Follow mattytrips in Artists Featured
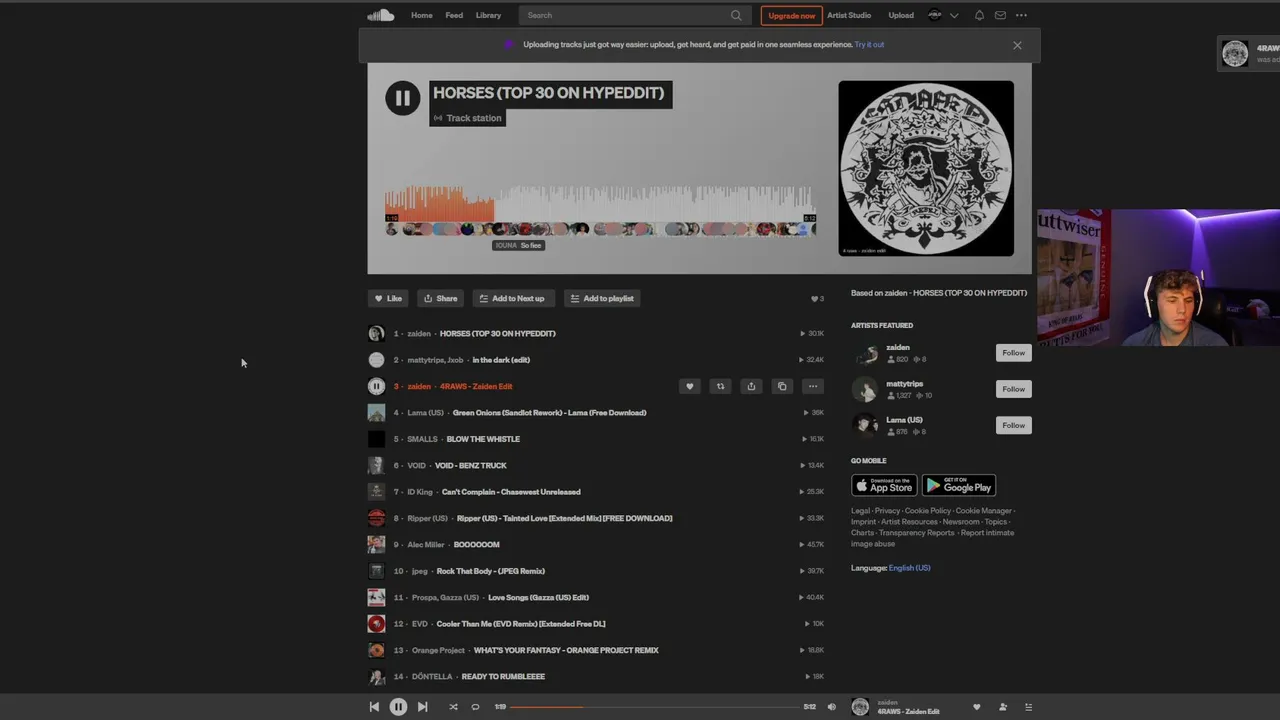 point(1013,389)
